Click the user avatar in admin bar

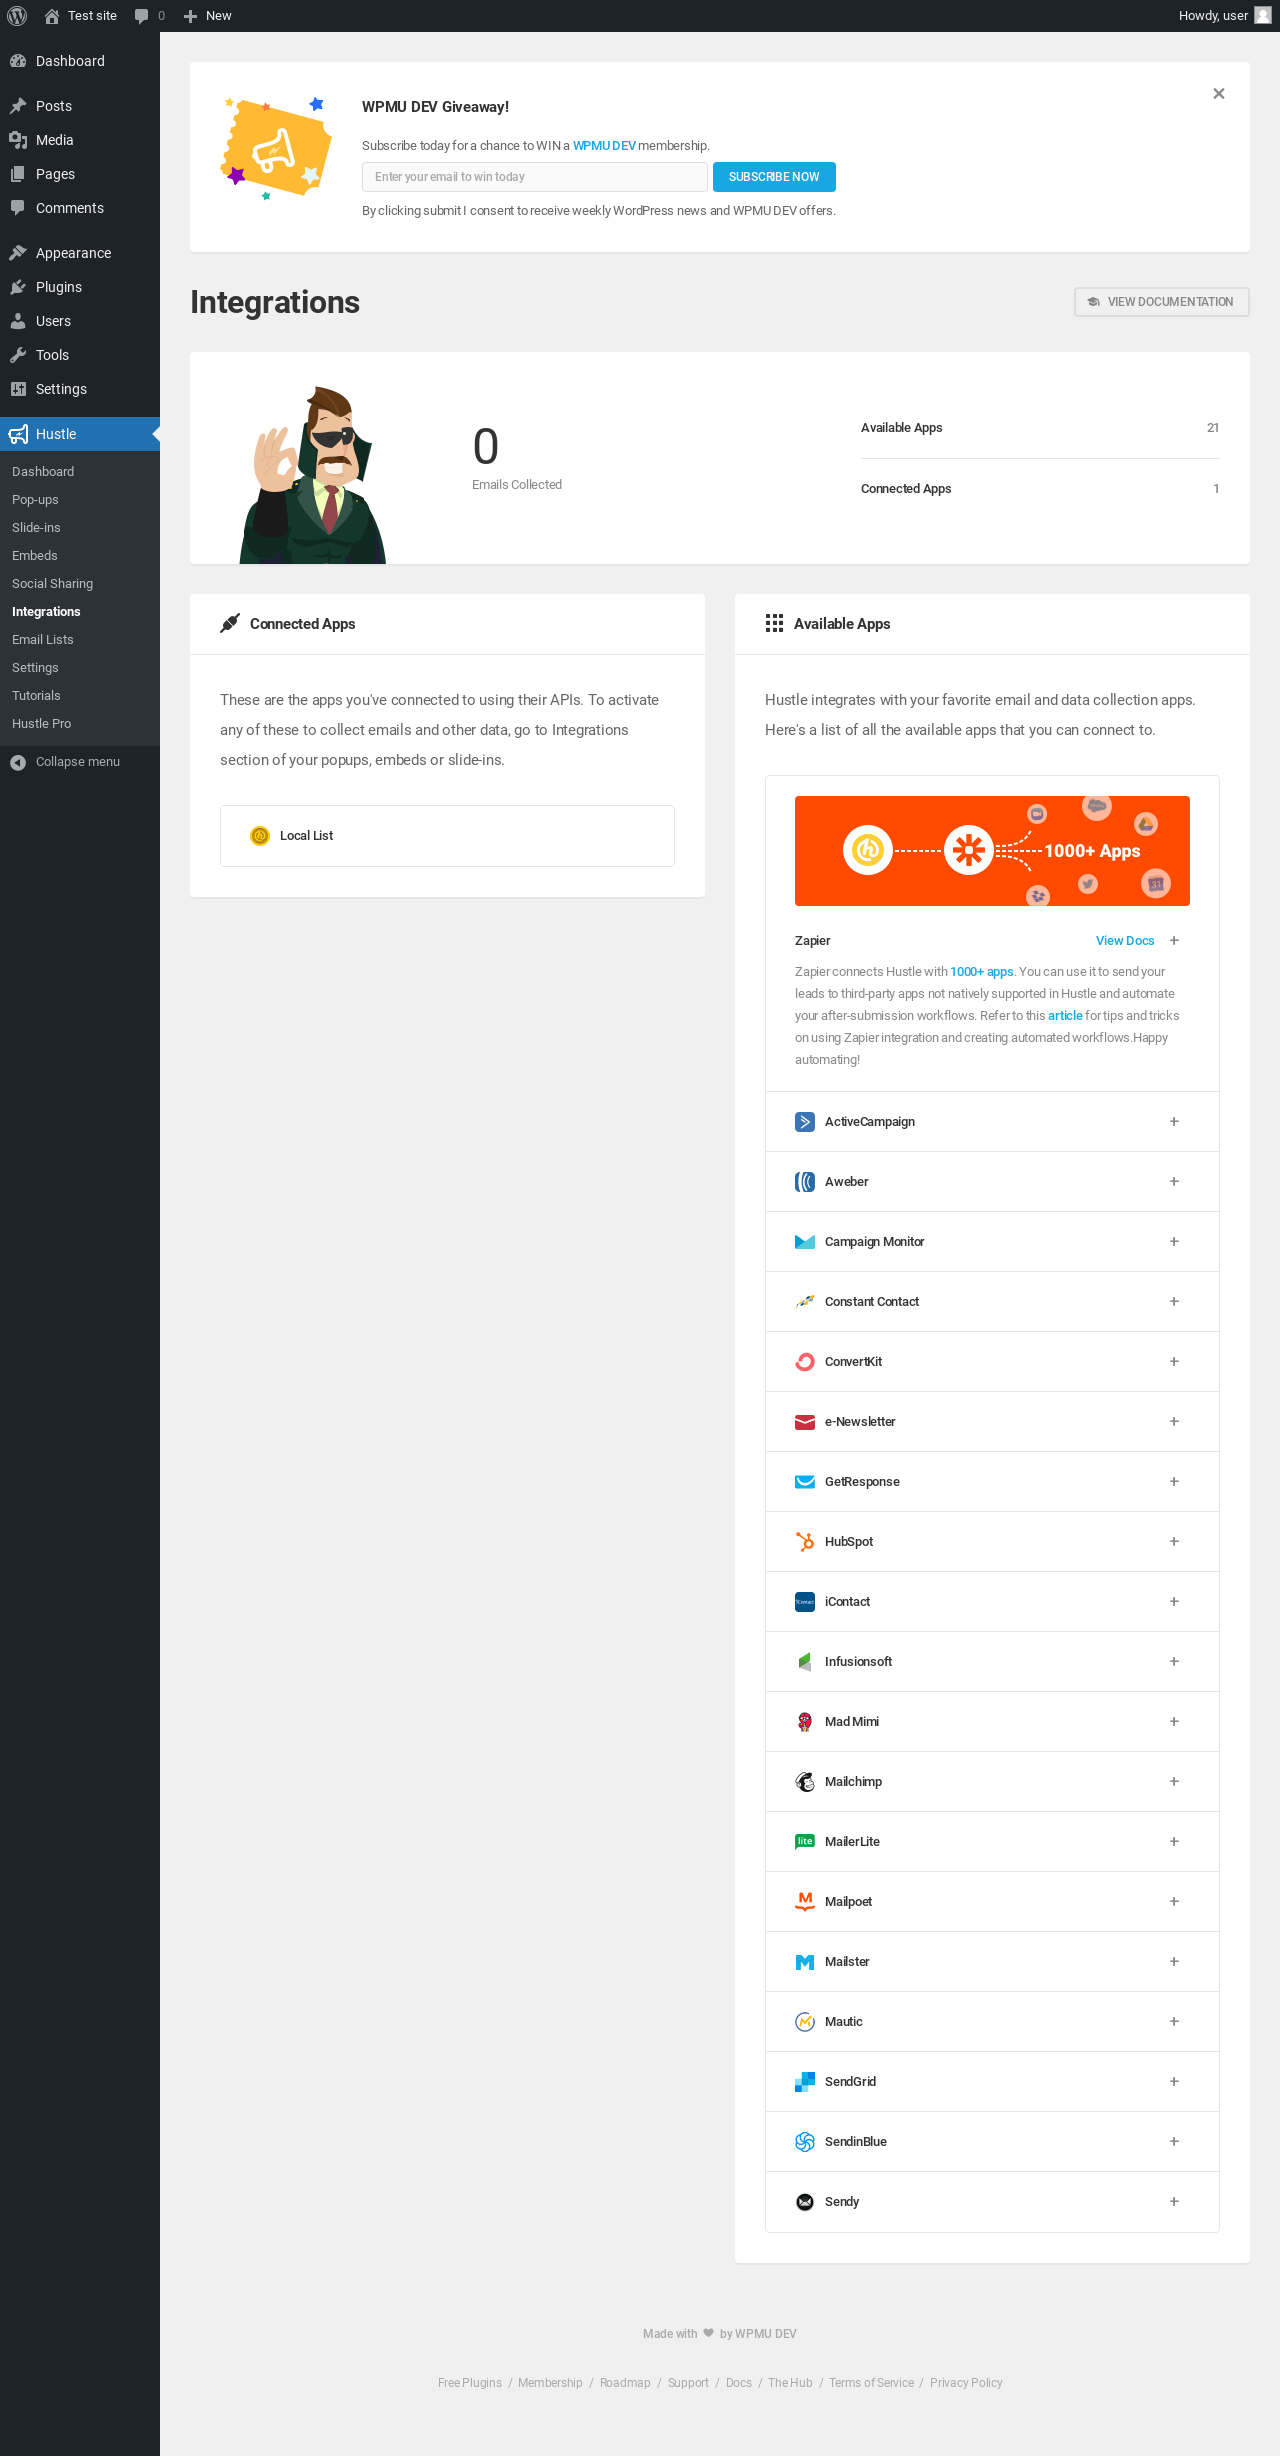(1263, 15)
